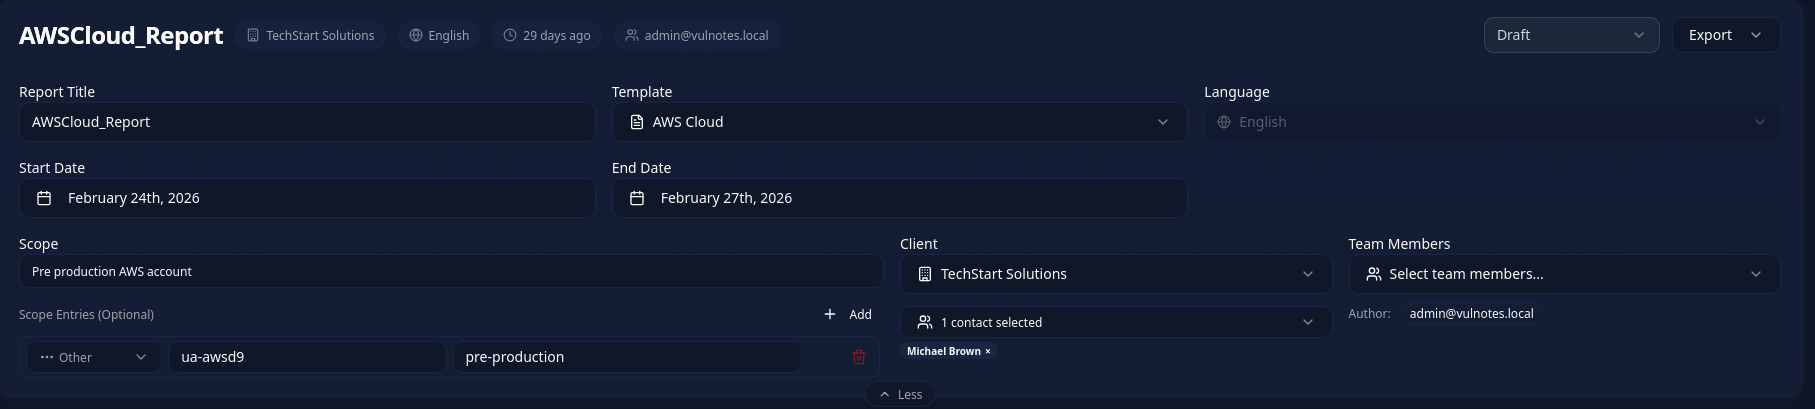The image size is (1815, 409).
Task: Click the Report Title input field
Action: click(x=307, y=122)
